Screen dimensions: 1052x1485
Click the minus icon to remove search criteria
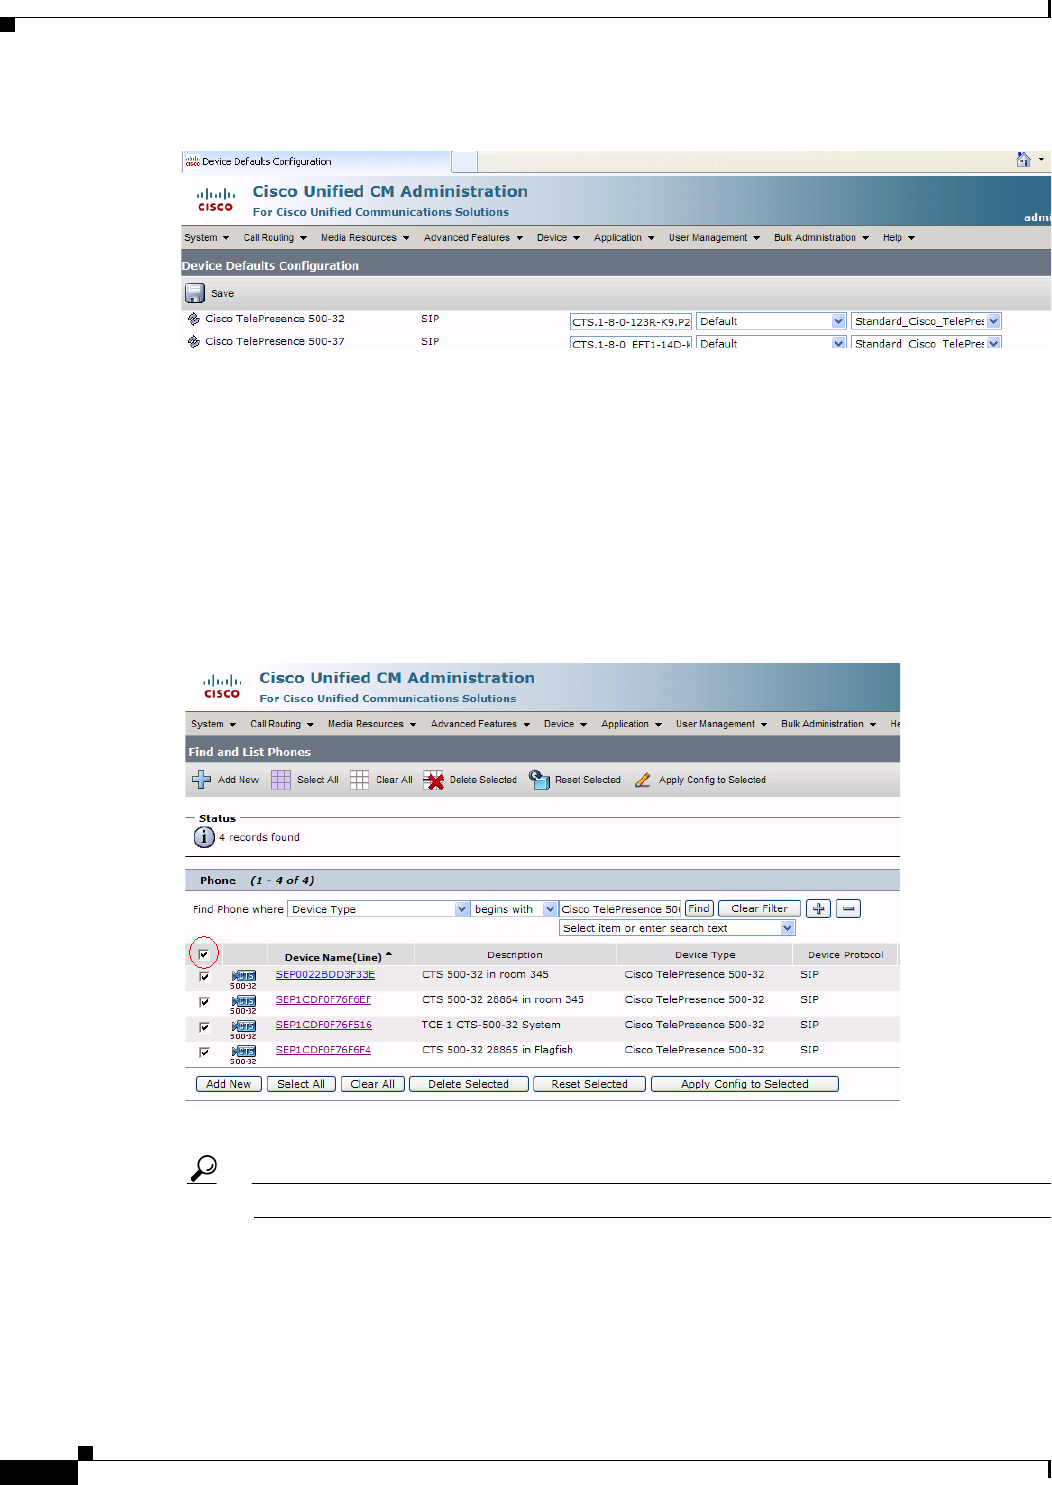click(x=849, y=909)
